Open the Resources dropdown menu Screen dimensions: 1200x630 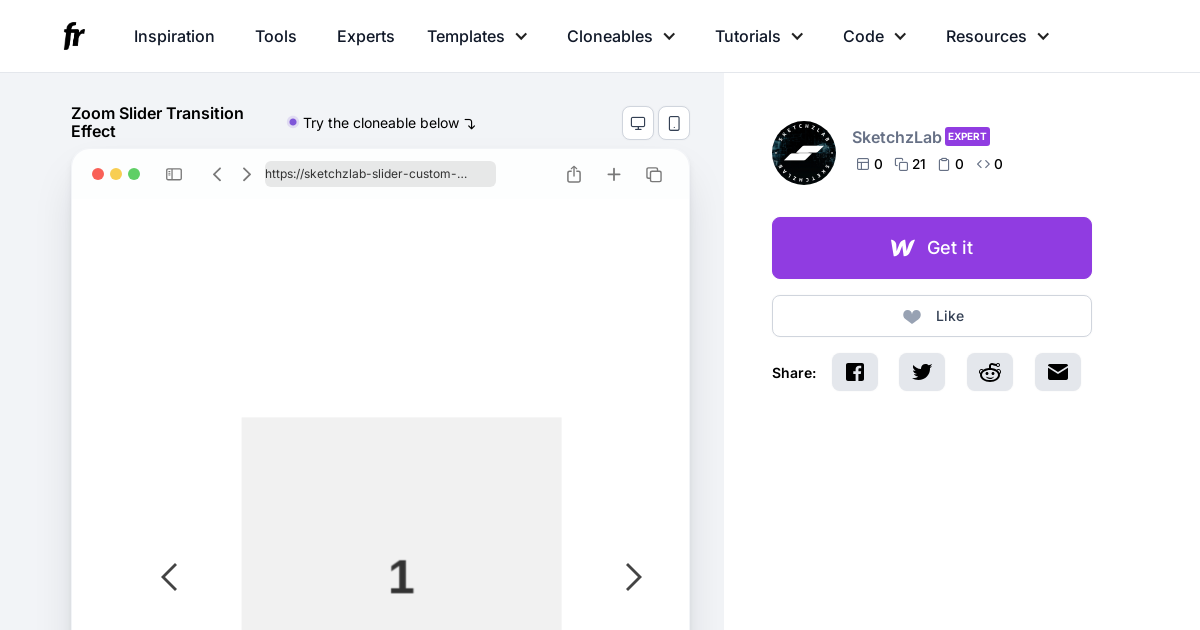point(997,36)
